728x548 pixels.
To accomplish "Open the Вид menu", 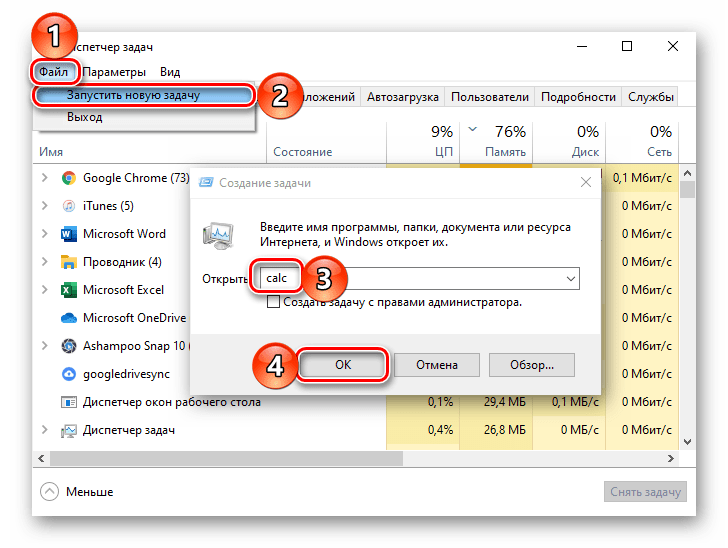I will tap(170, 72).
